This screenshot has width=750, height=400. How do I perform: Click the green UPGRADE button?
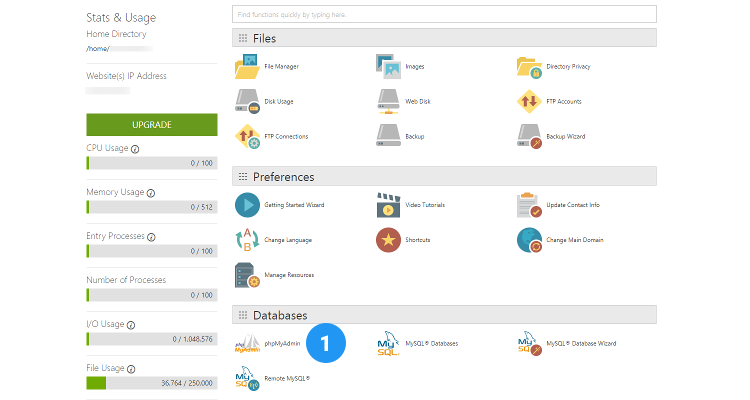tap(152, 125)
